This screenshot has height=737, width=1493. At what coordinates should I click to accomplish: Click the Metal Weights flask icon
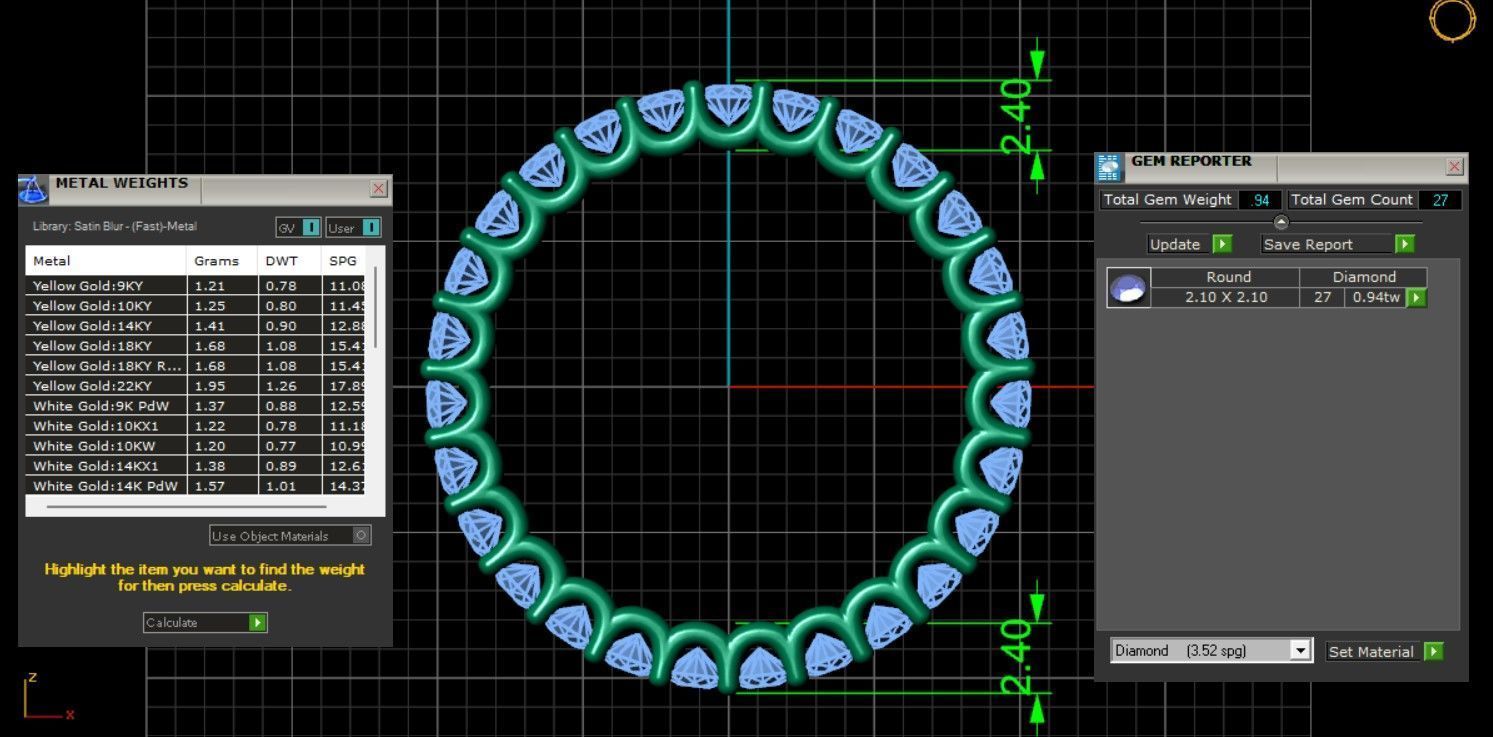click(34, 189)
